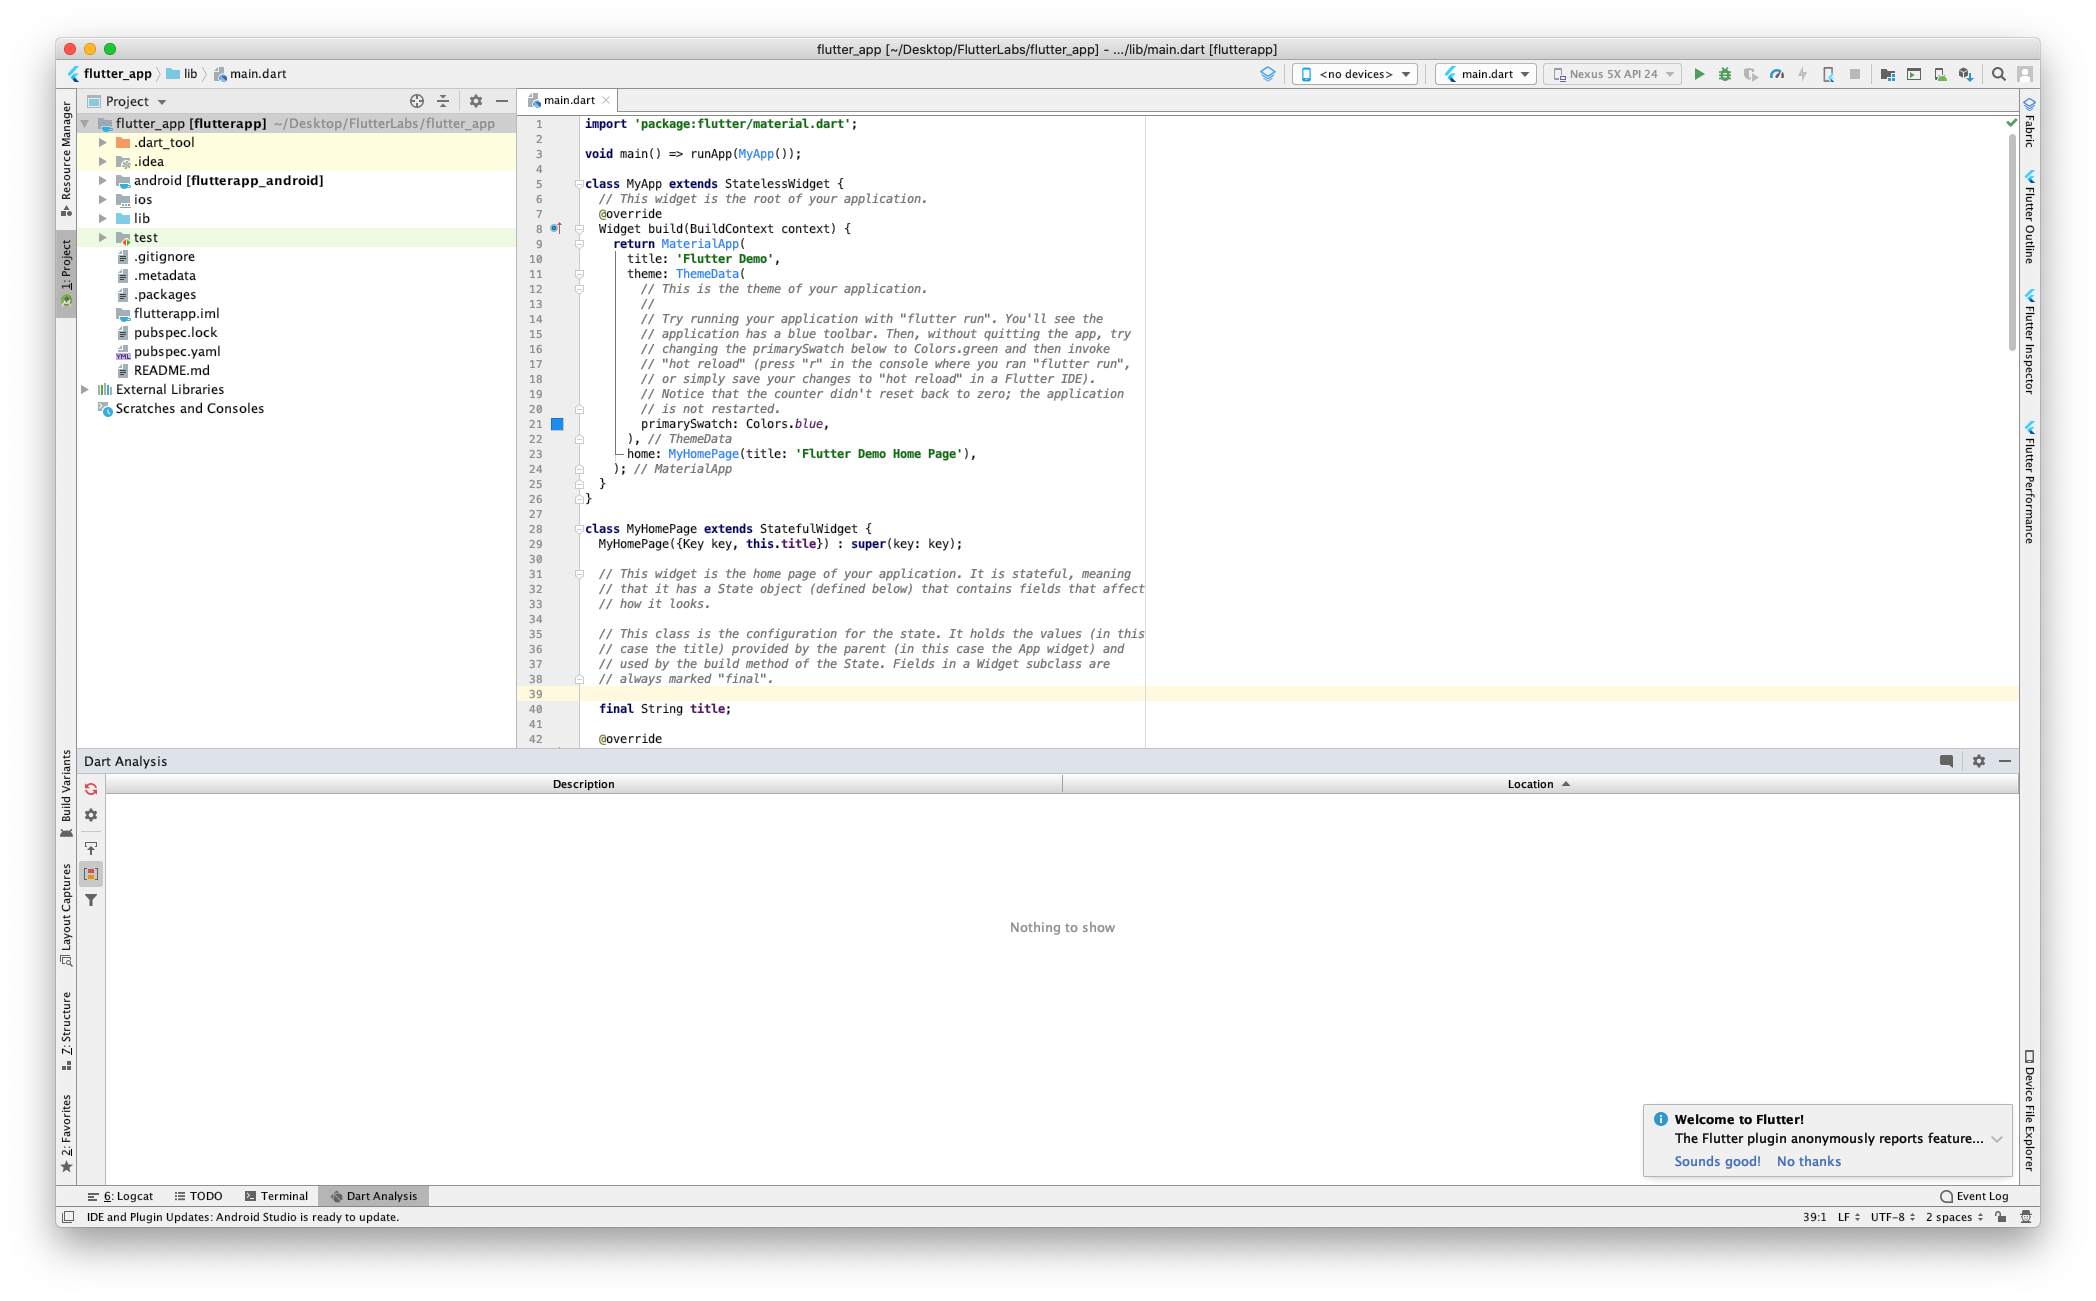Open the Flutter performance profiler gauge icon
This screenshot has height=1301, width=2096.
pos(1777,74)
